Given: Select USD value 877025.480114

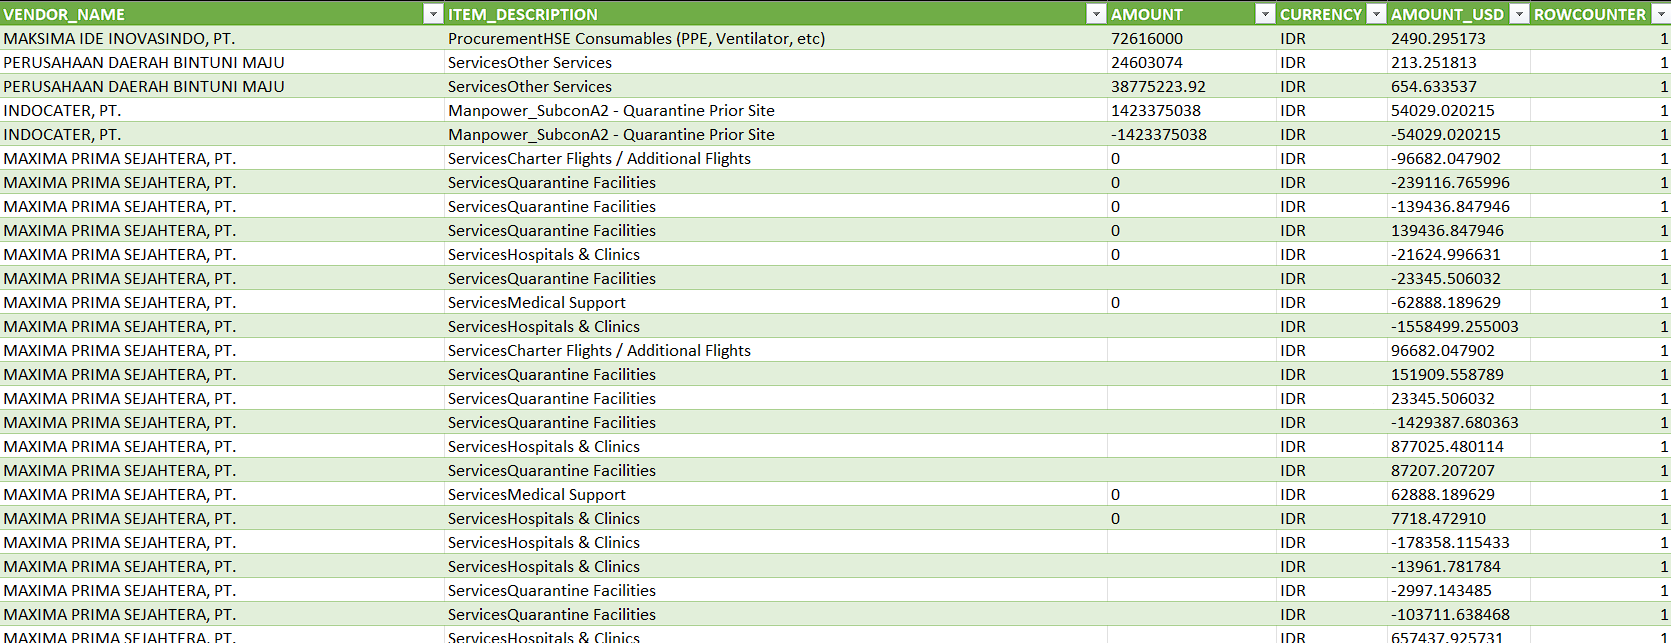Looking at the screenshot, I should [1459, 446].
